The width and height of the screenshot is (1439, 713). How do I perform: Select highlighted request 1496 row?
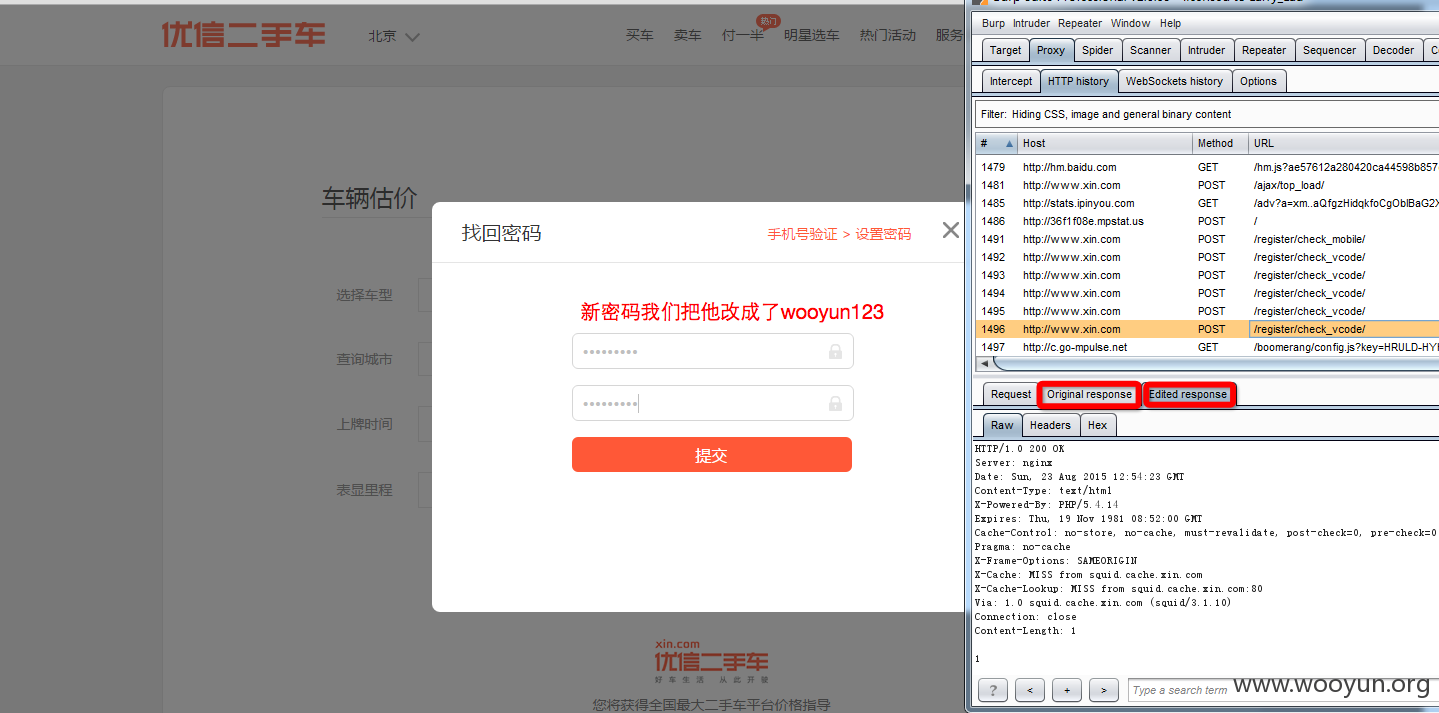coord(1207,329)
